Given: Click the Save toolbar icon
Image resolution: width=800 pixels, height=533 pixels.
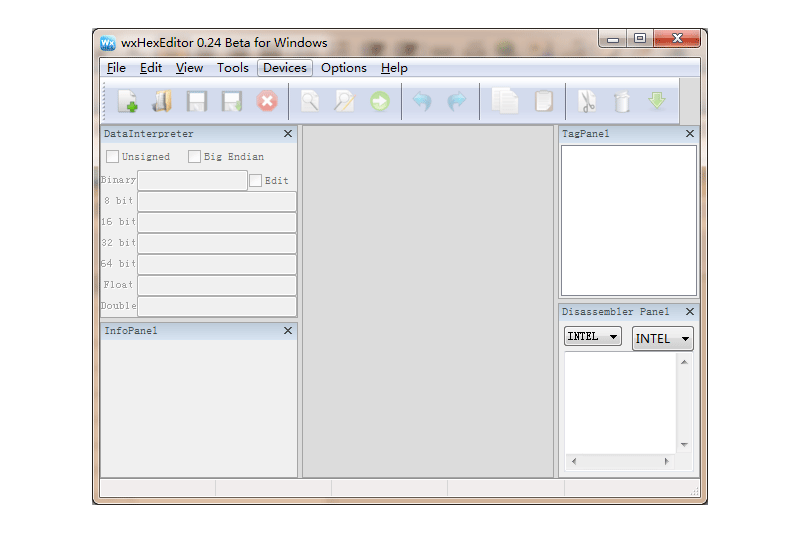Looking at the screenshot, I should pyautogui.click(x=197, y=101).
